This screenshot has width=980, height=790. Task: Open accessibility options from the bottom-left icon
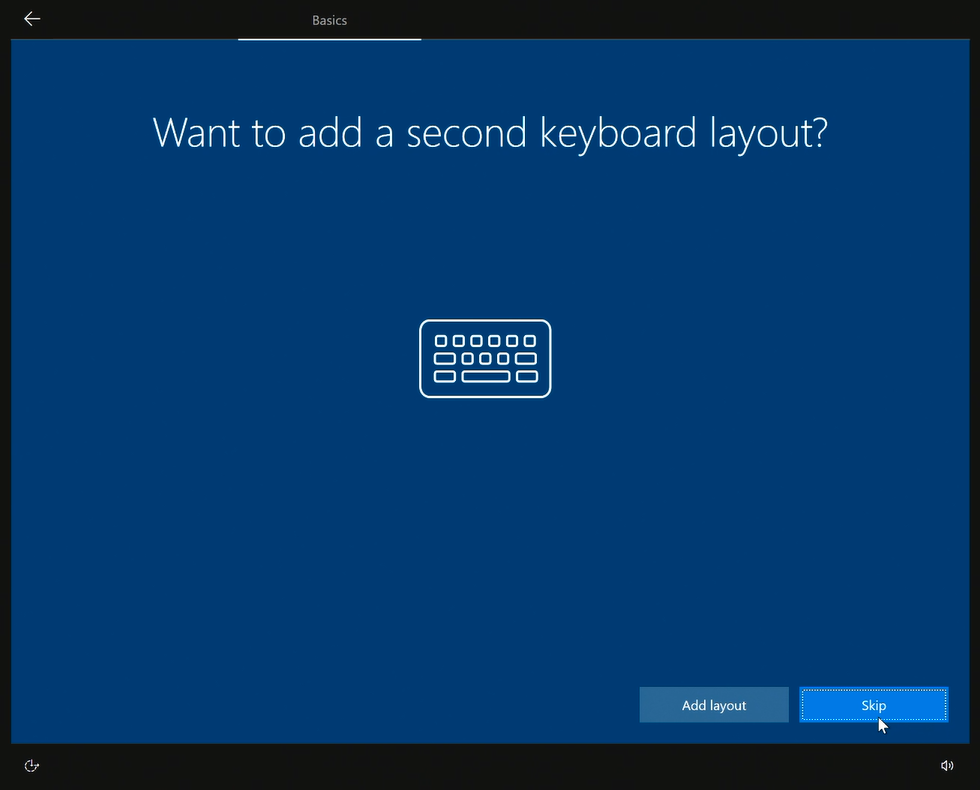tap(32, 766)
